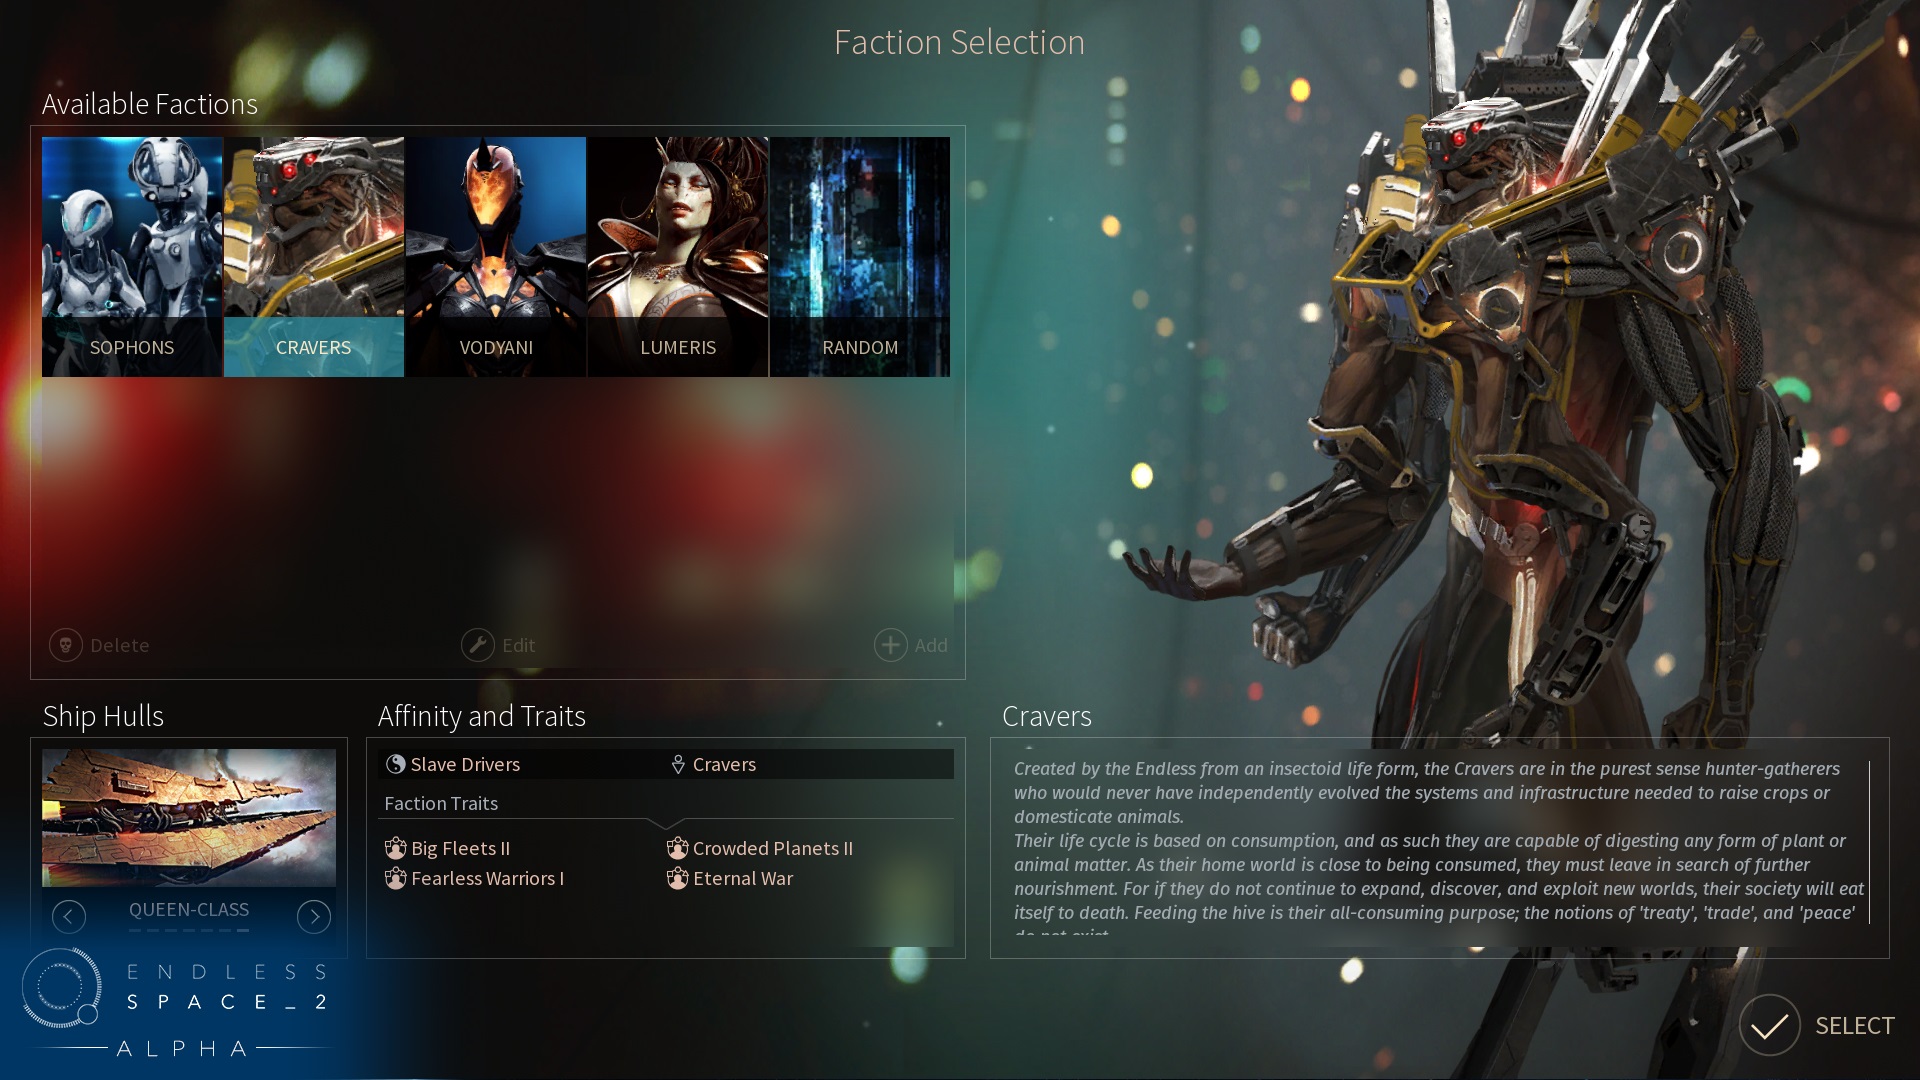Toggle the Crowded Planets II trait
The height and width of the screenshot is (1080, 1920).
[774, 848]
